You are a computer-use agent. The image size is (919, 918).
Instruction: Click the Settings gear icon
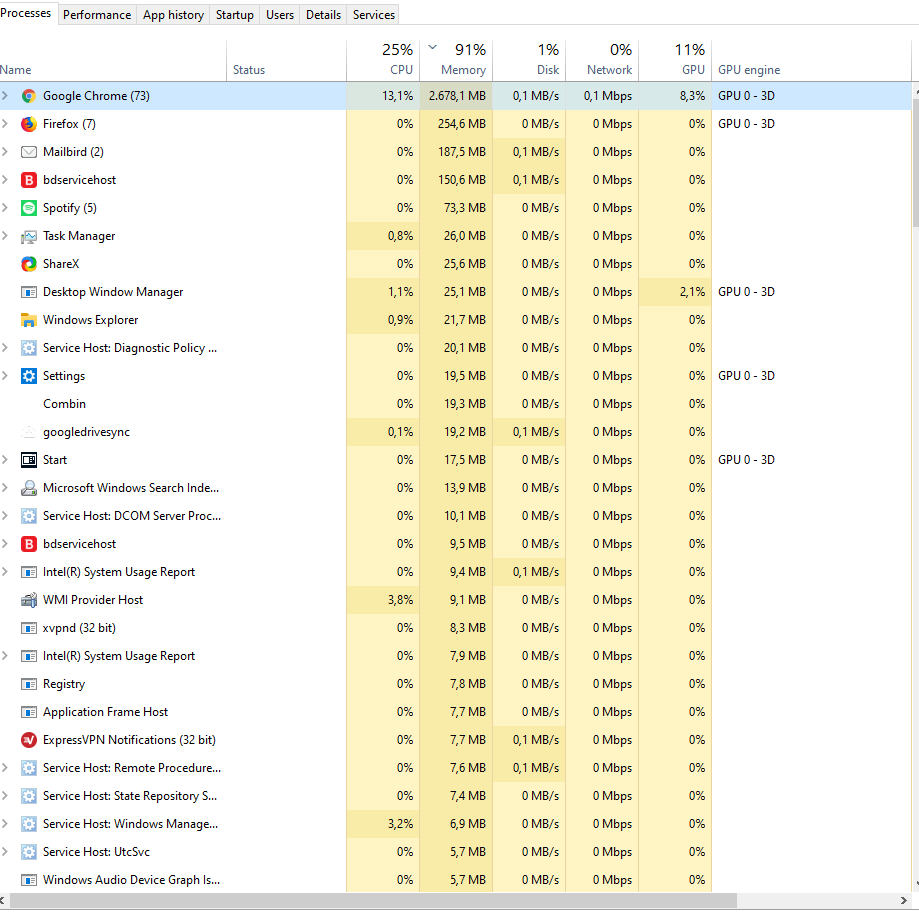(28, 376)
